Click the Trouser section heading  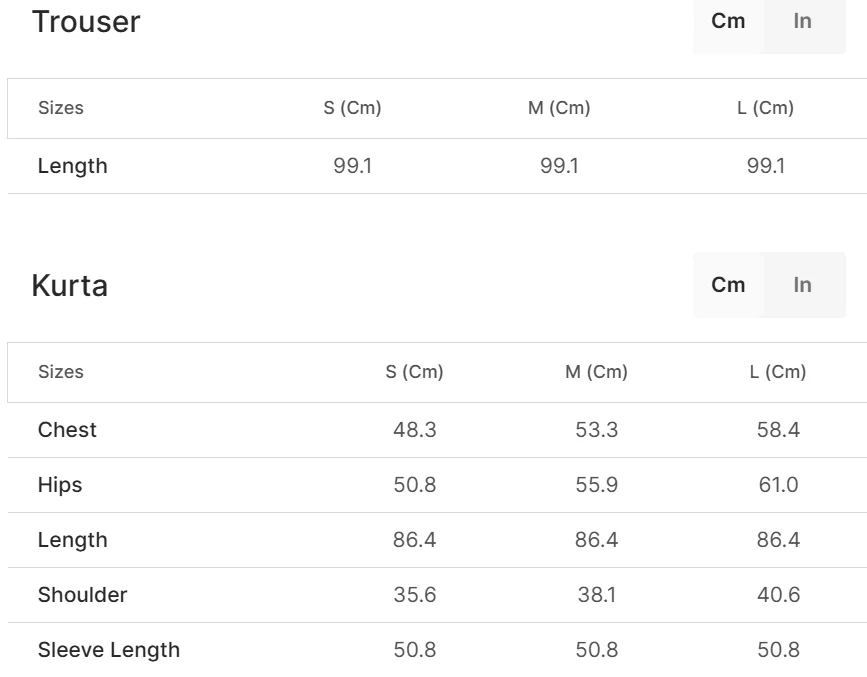[x=86, y=21]
